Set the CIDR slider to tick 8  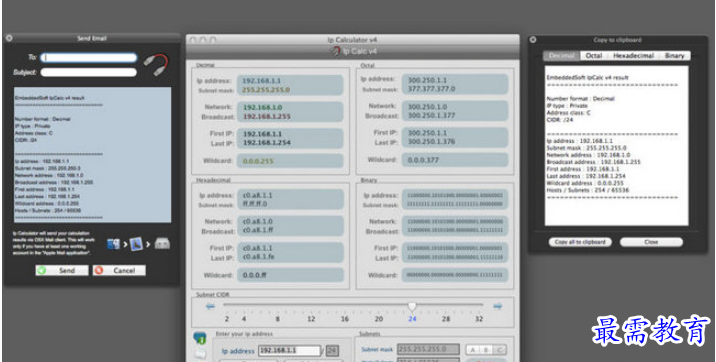[x=278, y=319]
